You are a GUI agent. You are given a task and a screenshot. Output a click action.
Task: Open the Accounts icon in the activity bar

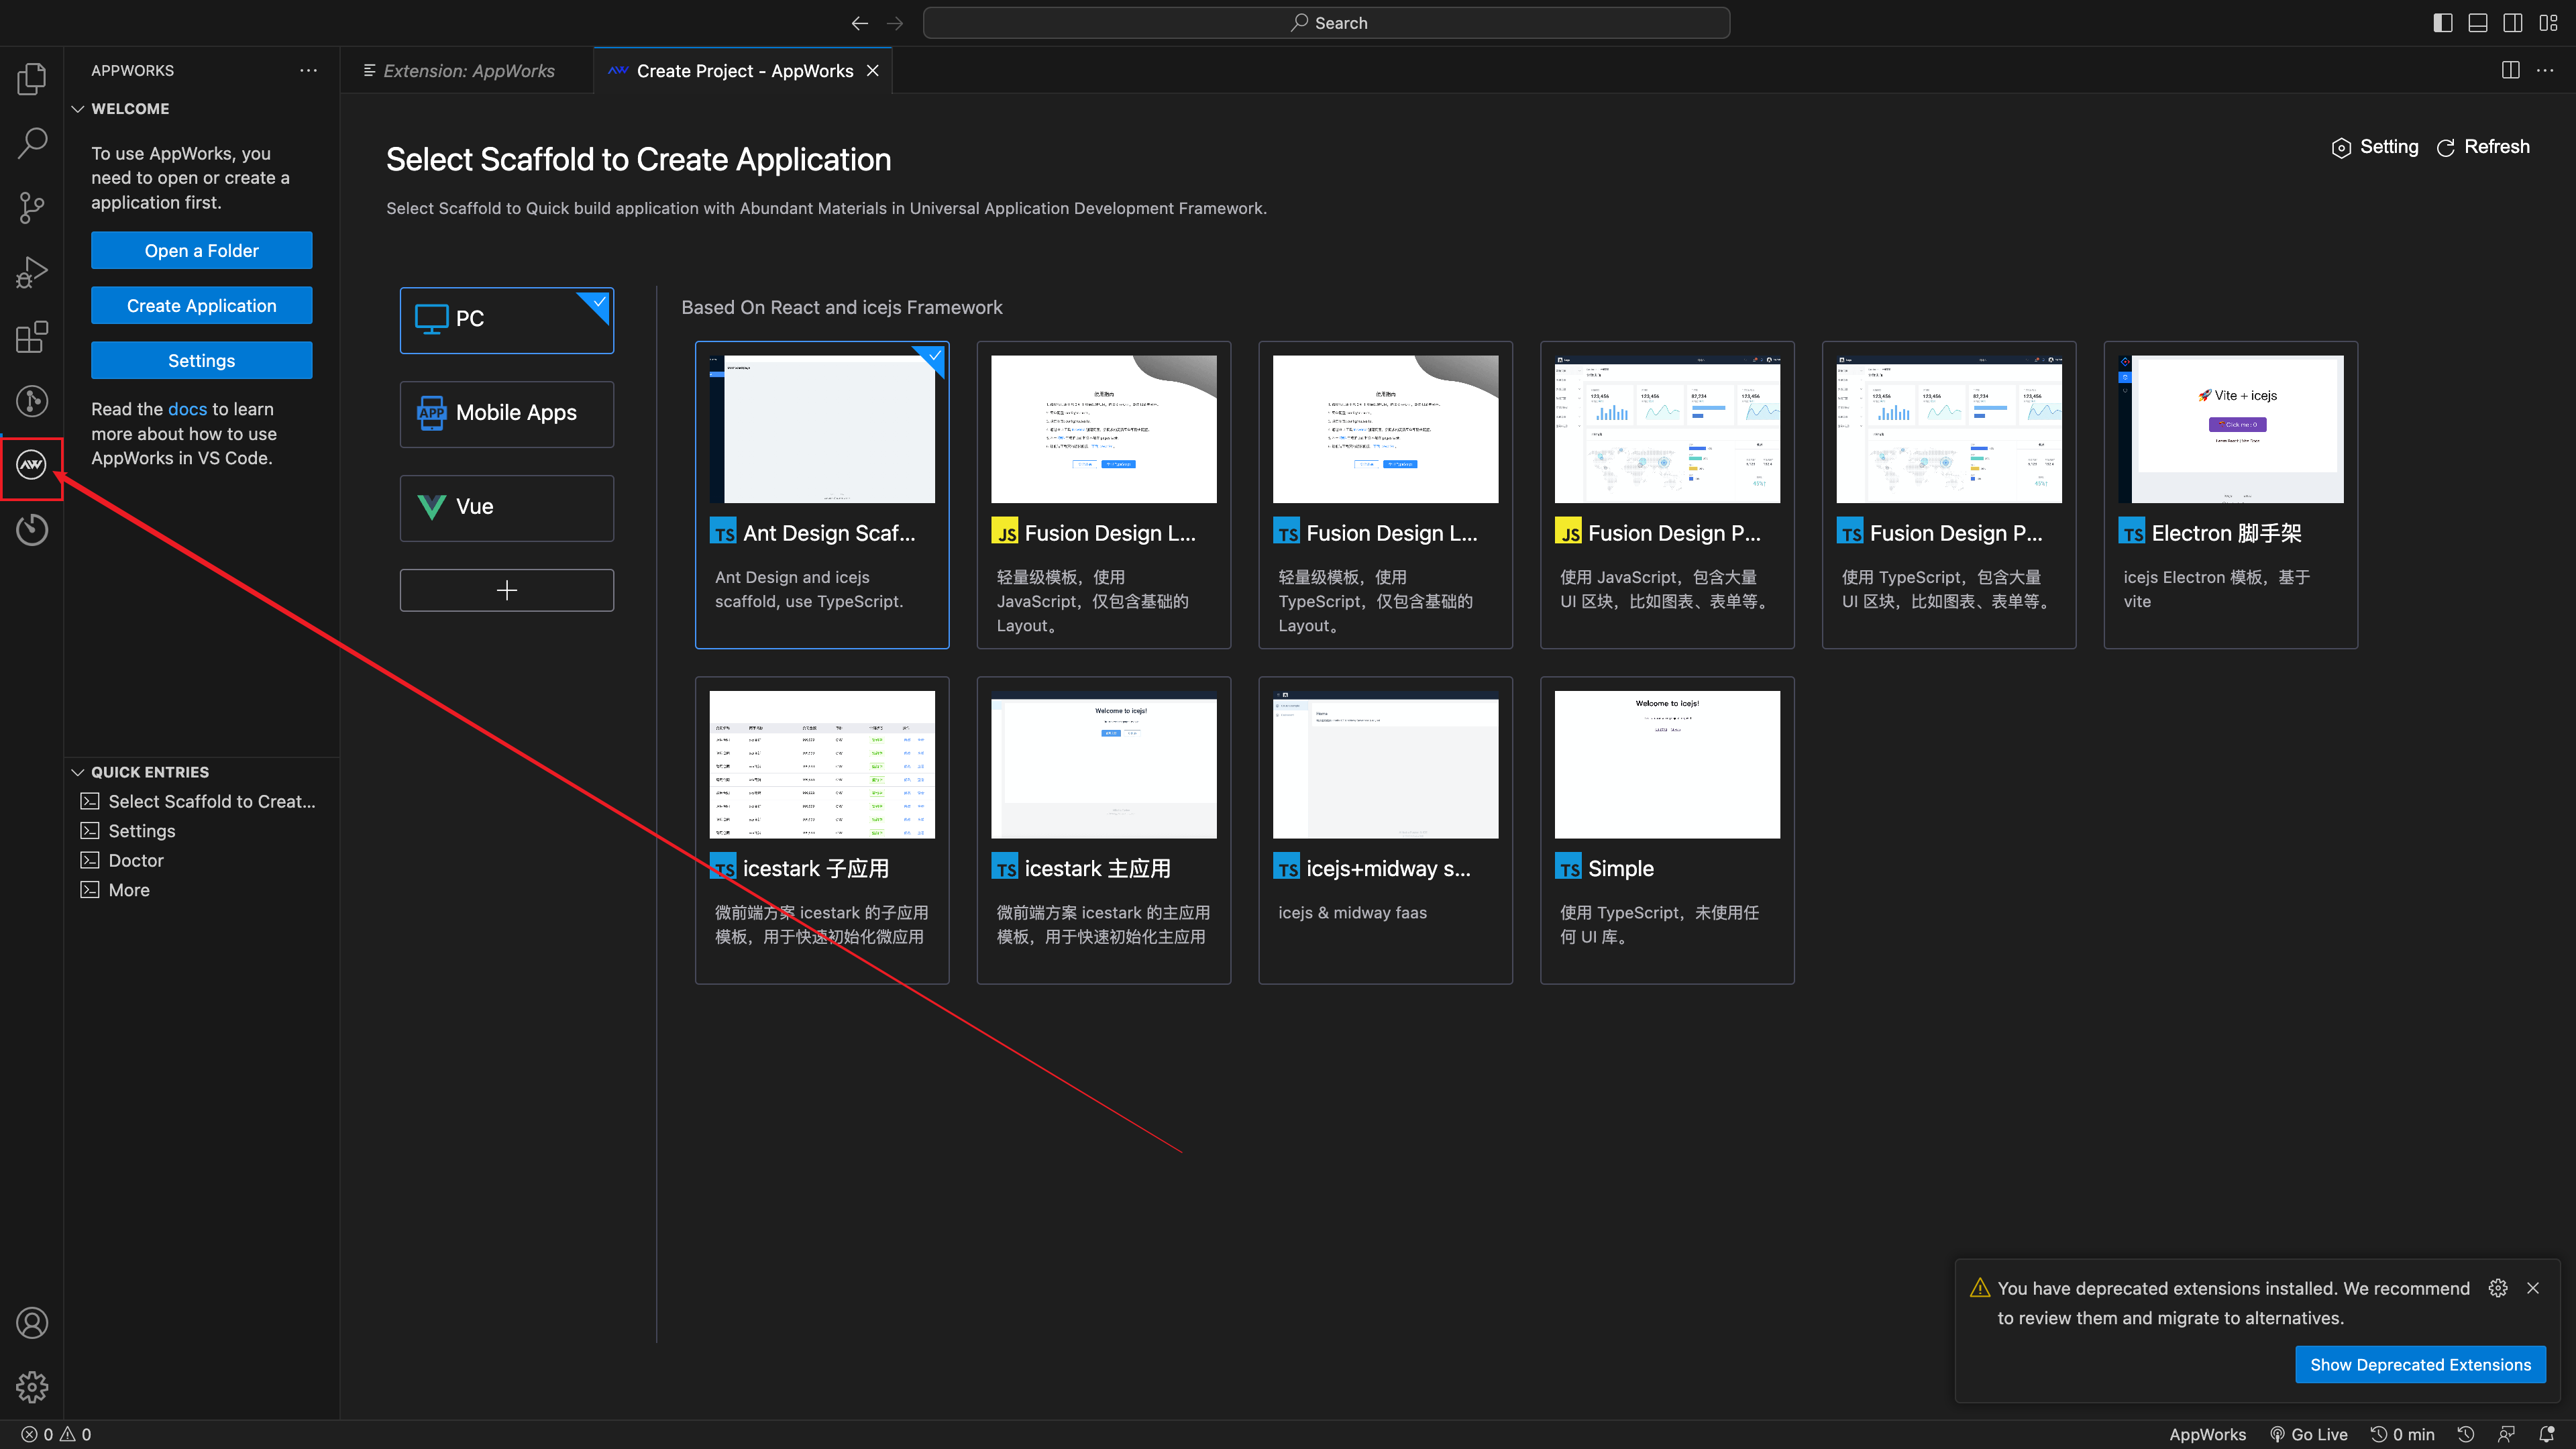pyautogui.click(x=32, y=1322)
